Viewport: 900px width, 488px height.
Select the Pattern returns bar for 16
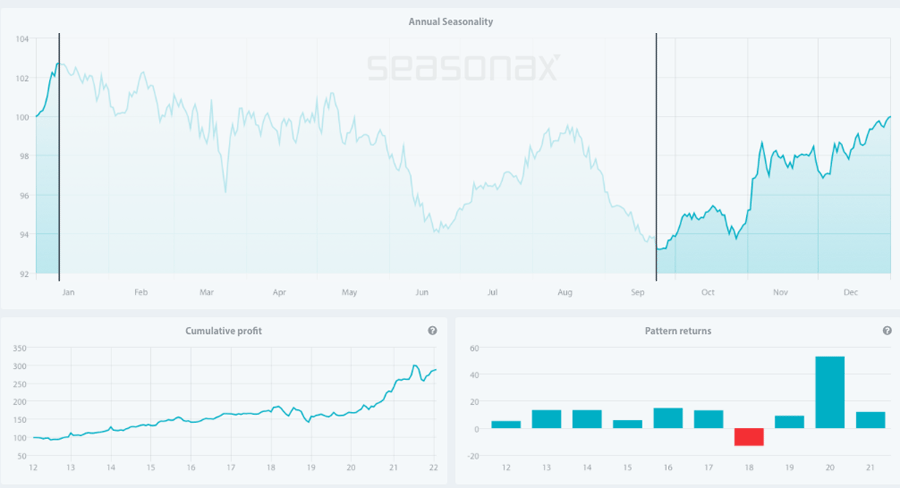click(x=668, y=419)
